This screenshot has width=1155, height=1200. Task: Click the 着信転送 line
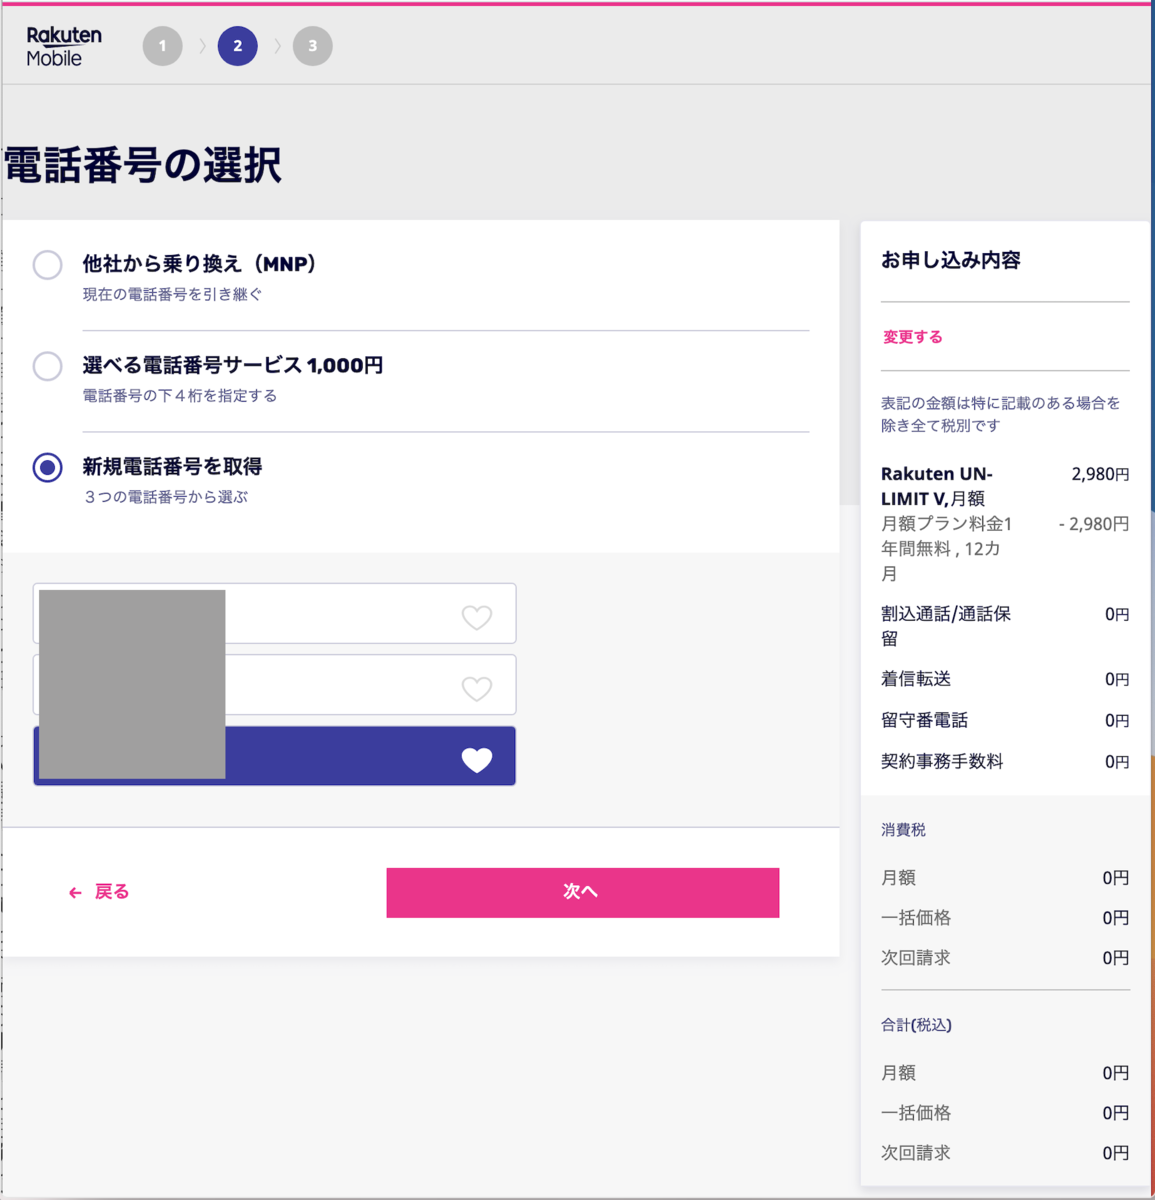point(916,679)
